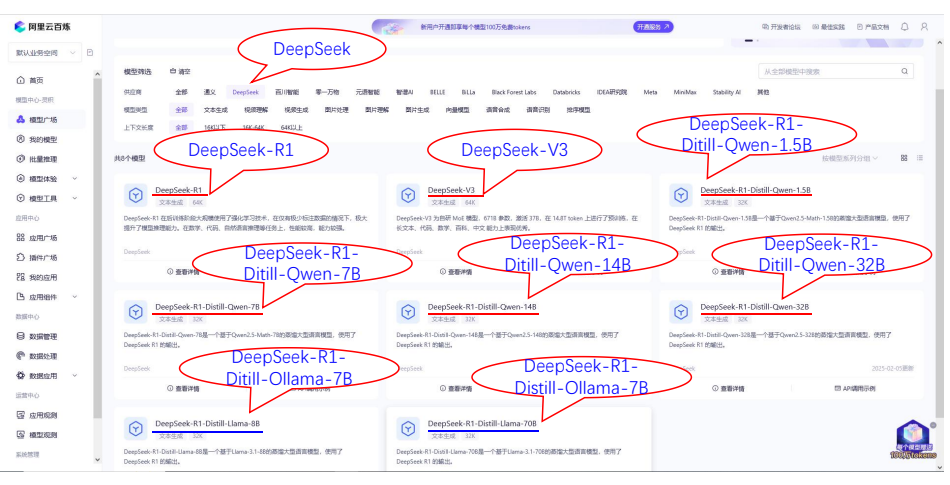Image resolution: width=950 pixels, height=485 pixels.
Task: Open the DeepSeek-R1-Distill-Qwen-7B card title
Action: point(207,306)
